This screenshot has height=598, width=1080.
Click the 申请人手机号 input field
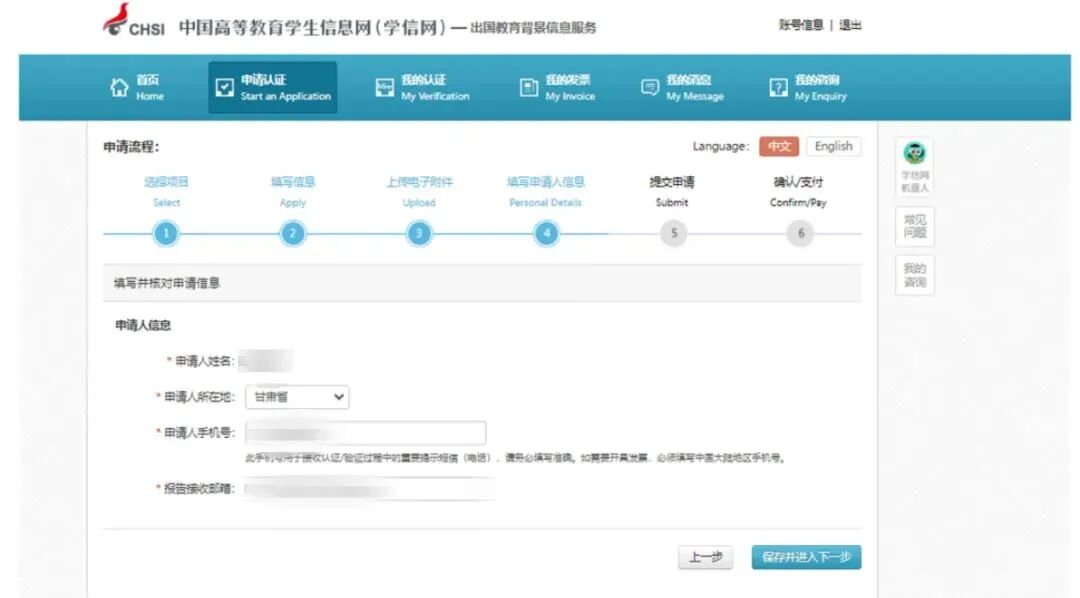pos(366,433)
